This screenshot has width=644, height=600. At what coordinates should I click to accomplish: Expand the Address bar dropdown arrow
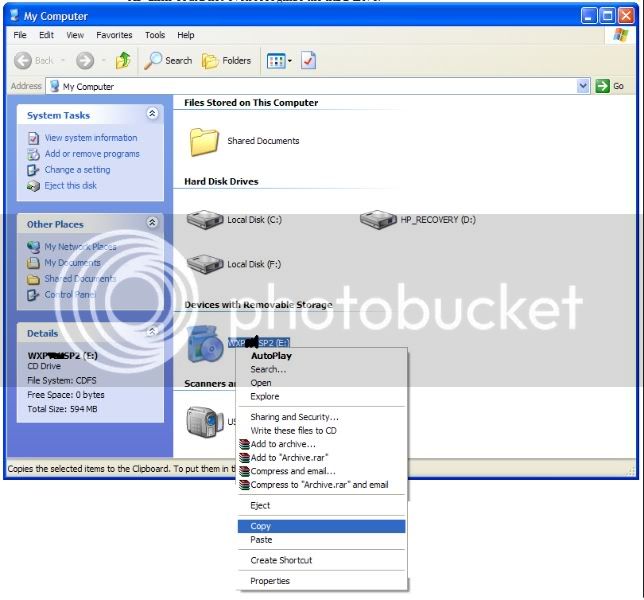[x=584, y=87]
